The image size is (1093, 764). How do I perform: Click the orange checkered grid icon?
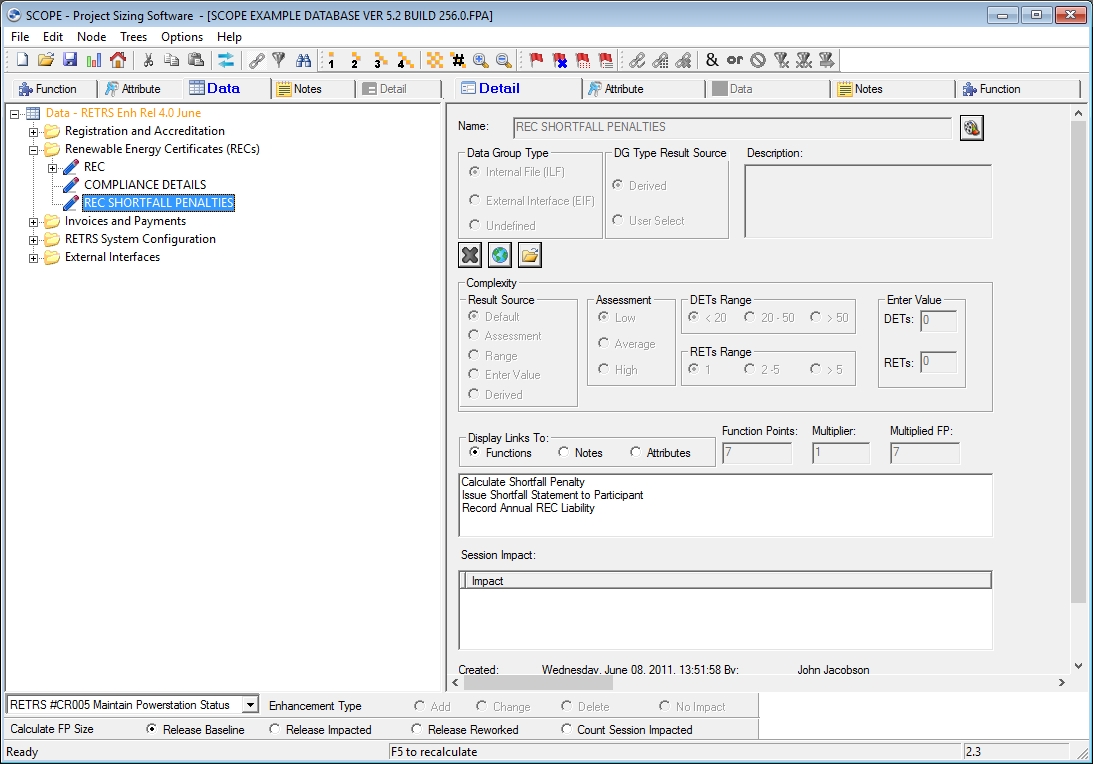click(x=434, y=61)
